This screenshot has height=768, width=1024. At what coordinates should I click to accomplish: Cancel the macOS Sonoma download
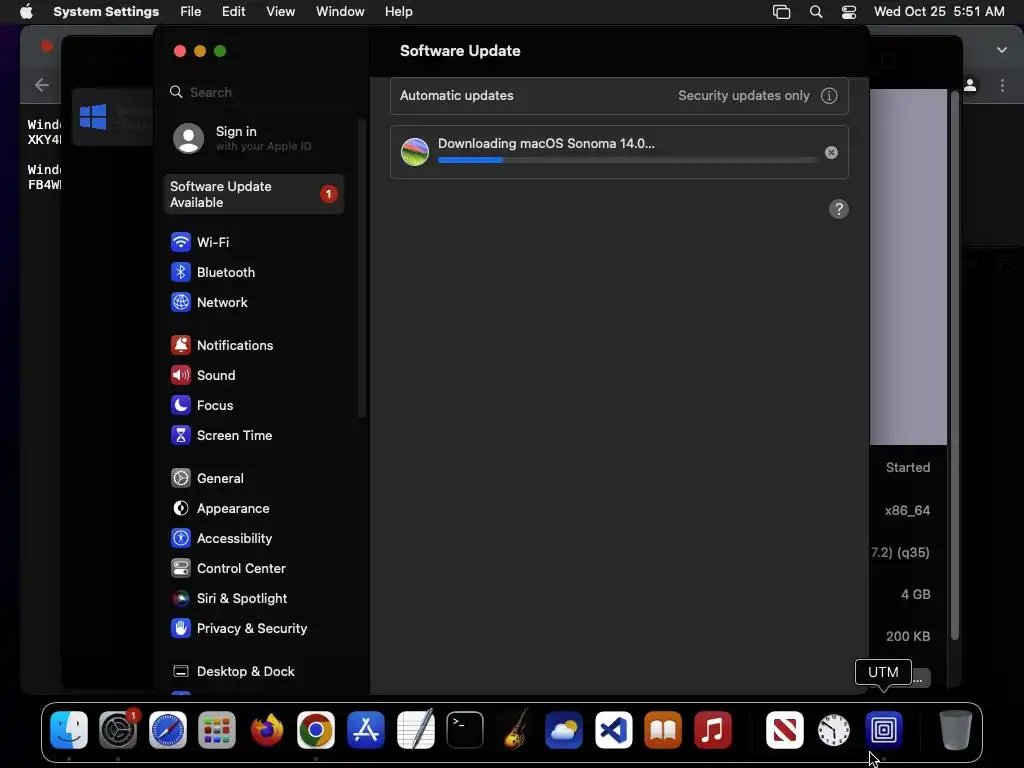(x=831, y=153)
